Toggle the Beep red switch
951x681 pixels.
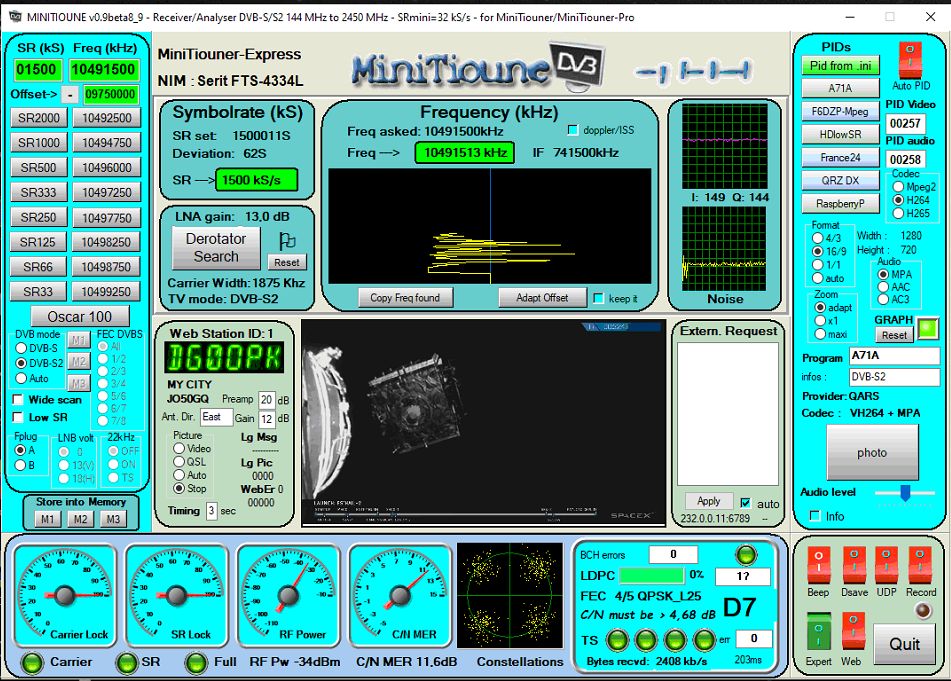[x=818, y=566]
